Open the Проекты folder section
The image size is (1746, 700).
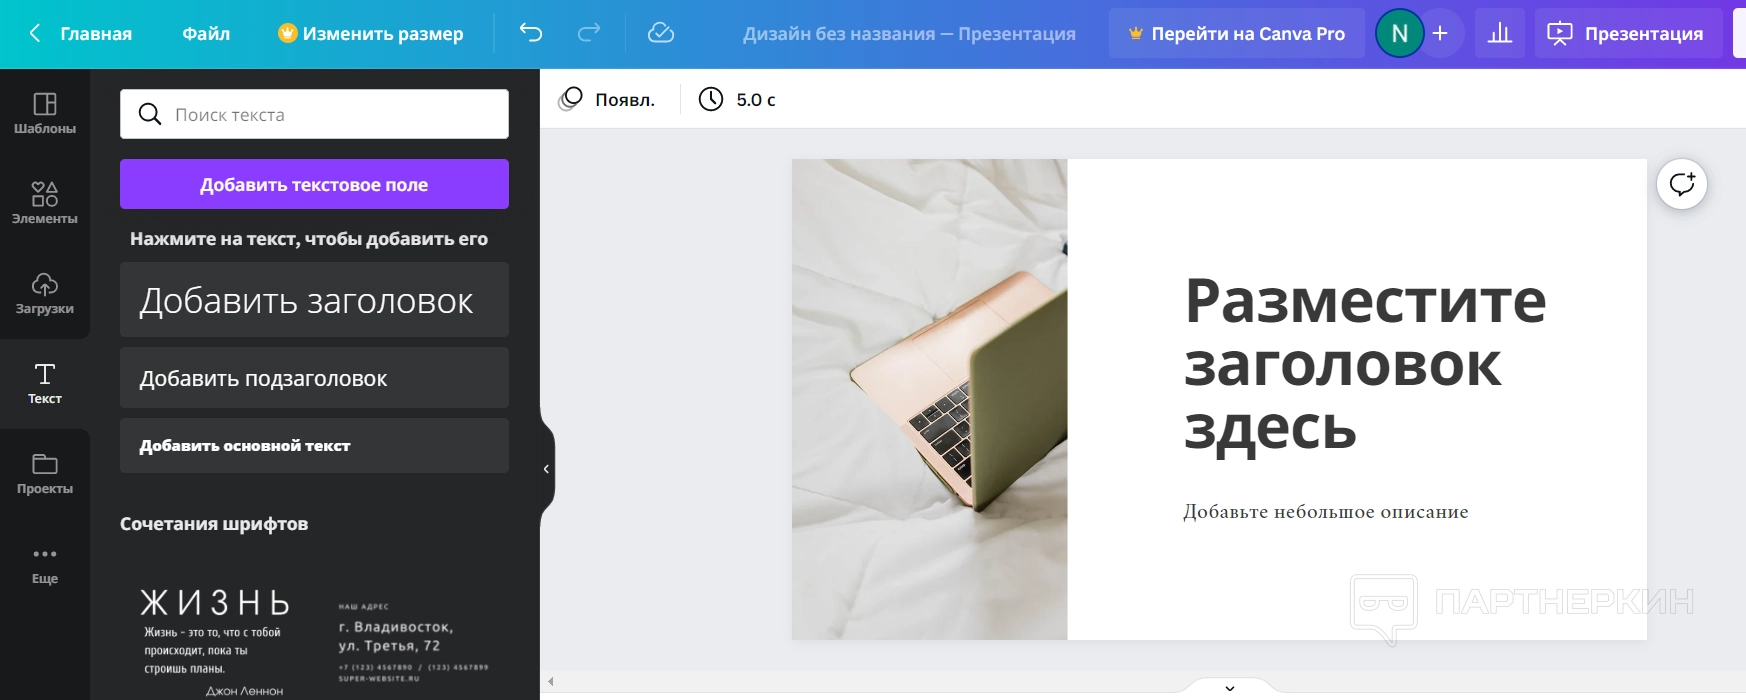pos(45,474)
